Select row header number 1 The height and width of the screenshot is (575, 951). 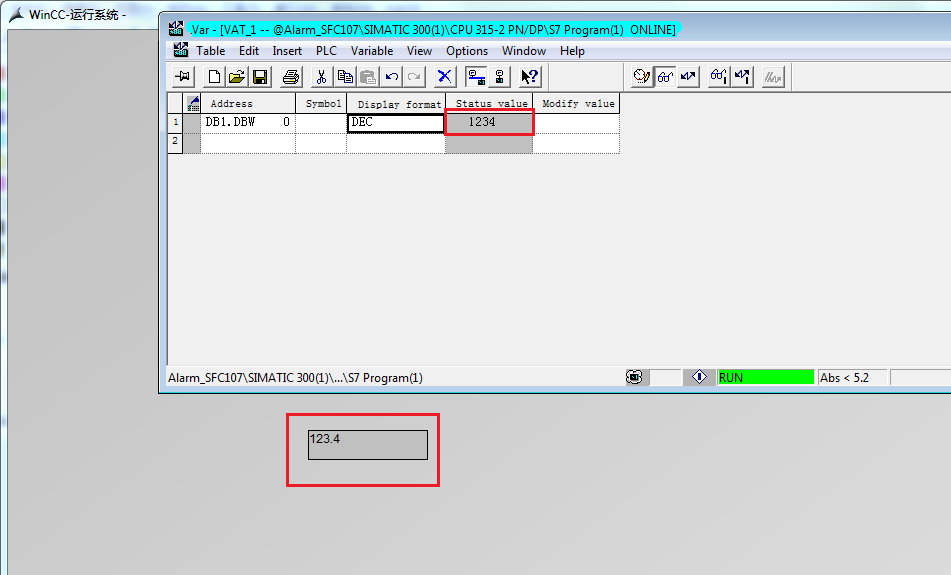tap(175, 123)
